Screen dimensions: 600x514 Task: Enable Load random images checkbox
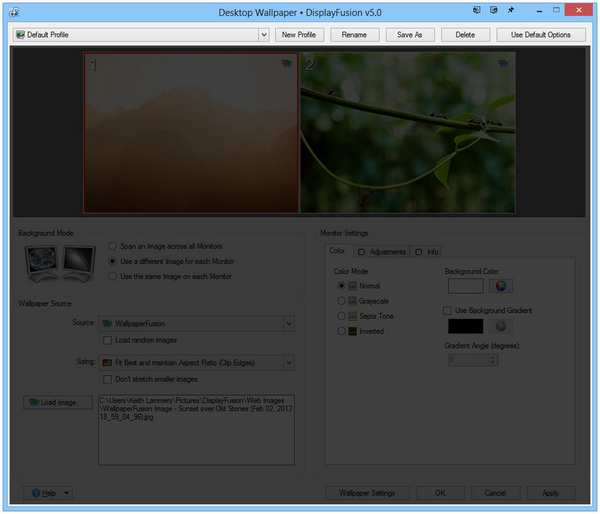[x=108, y=341]
